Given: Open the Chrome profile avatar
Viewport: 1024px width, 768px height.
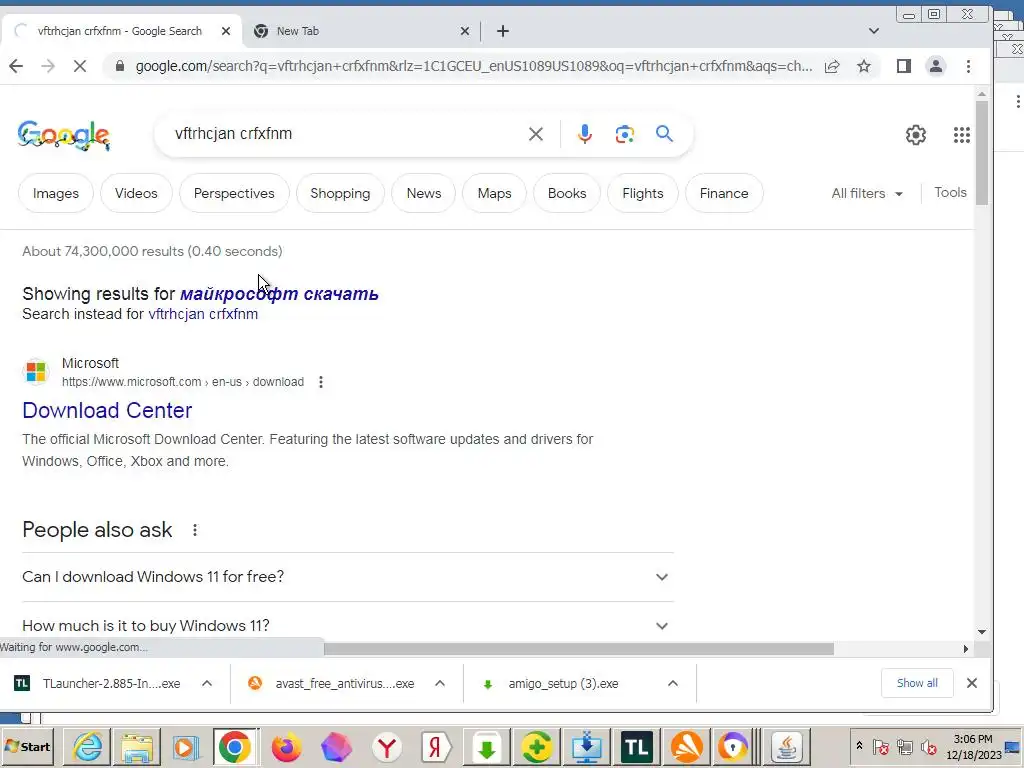Looking at the screenshot, I should 936,66.
